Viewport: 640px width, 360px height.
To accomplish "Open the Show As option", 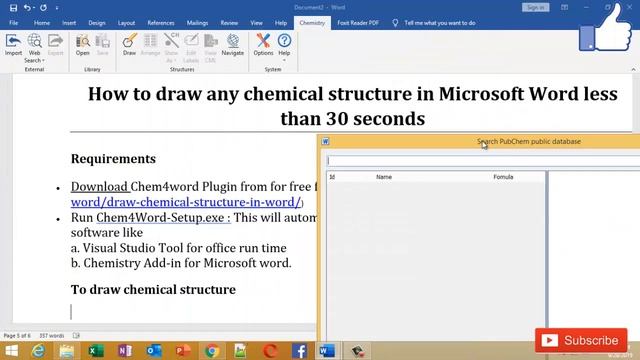I will click(x=171, y=48).
